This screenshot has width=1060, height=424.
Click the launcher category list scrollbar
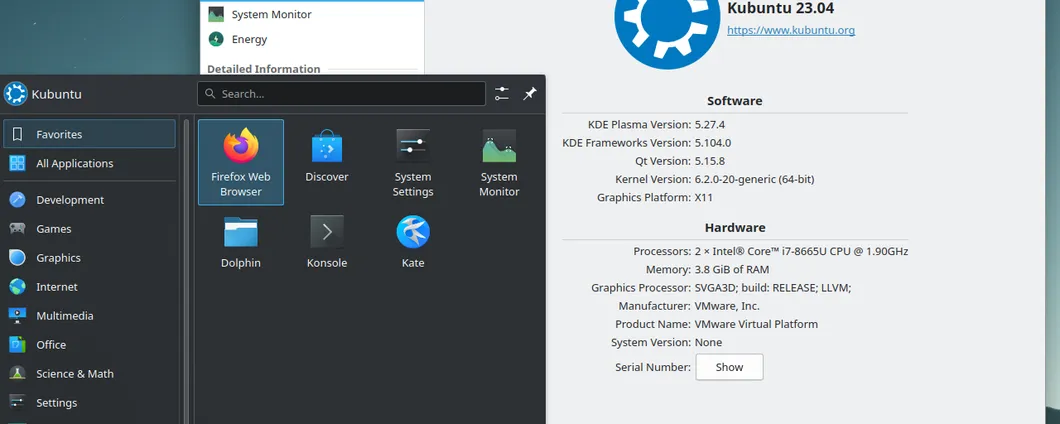(187, 270)
